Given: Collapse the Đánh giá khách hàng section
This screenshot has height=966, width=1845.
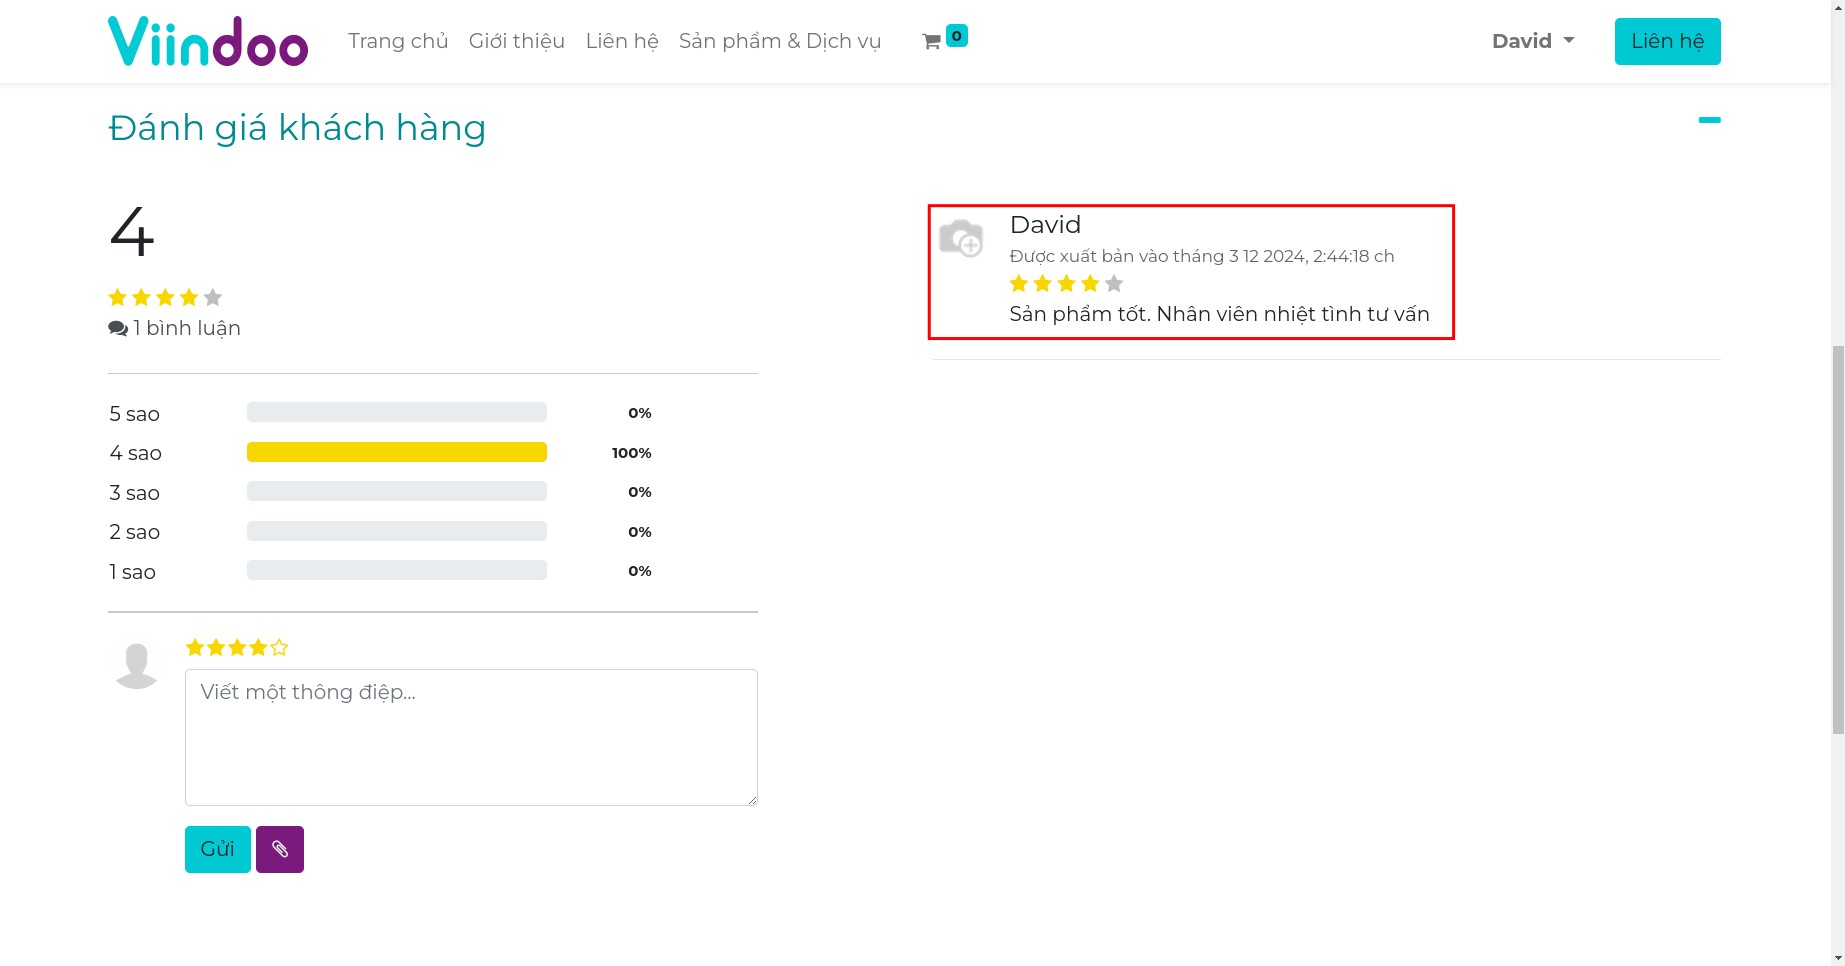Looking at the screenshot, I should 1709,120.
